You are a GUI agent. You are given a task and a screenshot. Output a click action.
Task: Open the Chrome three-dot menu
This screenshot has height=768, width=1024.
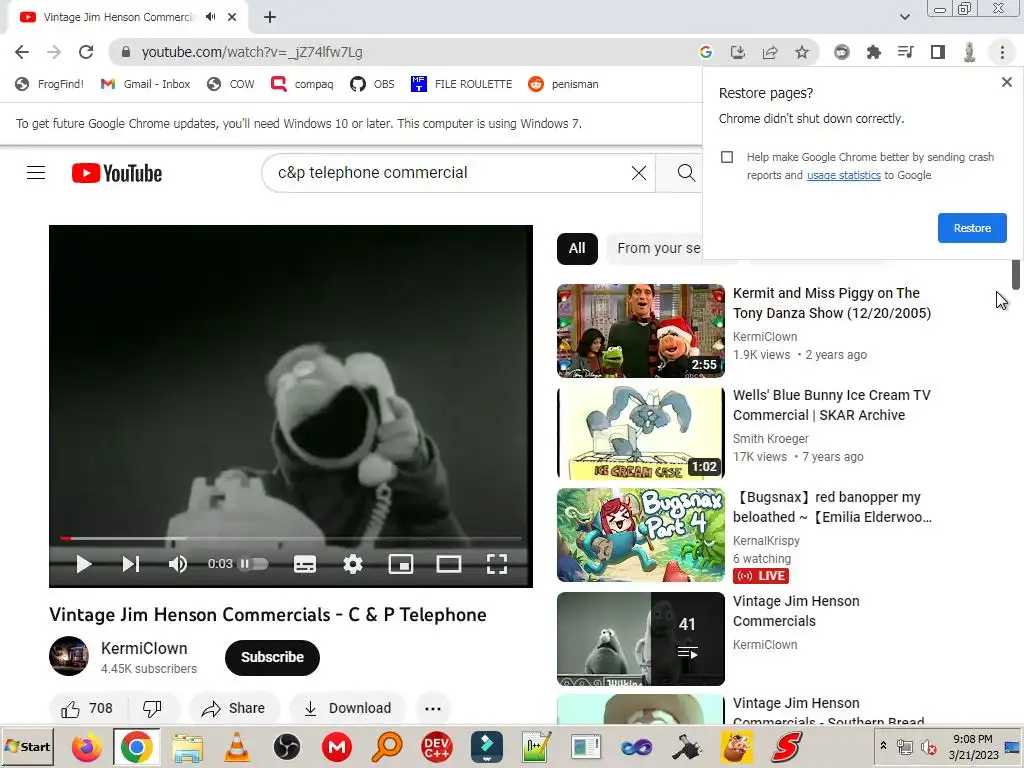pos(1002,52)
